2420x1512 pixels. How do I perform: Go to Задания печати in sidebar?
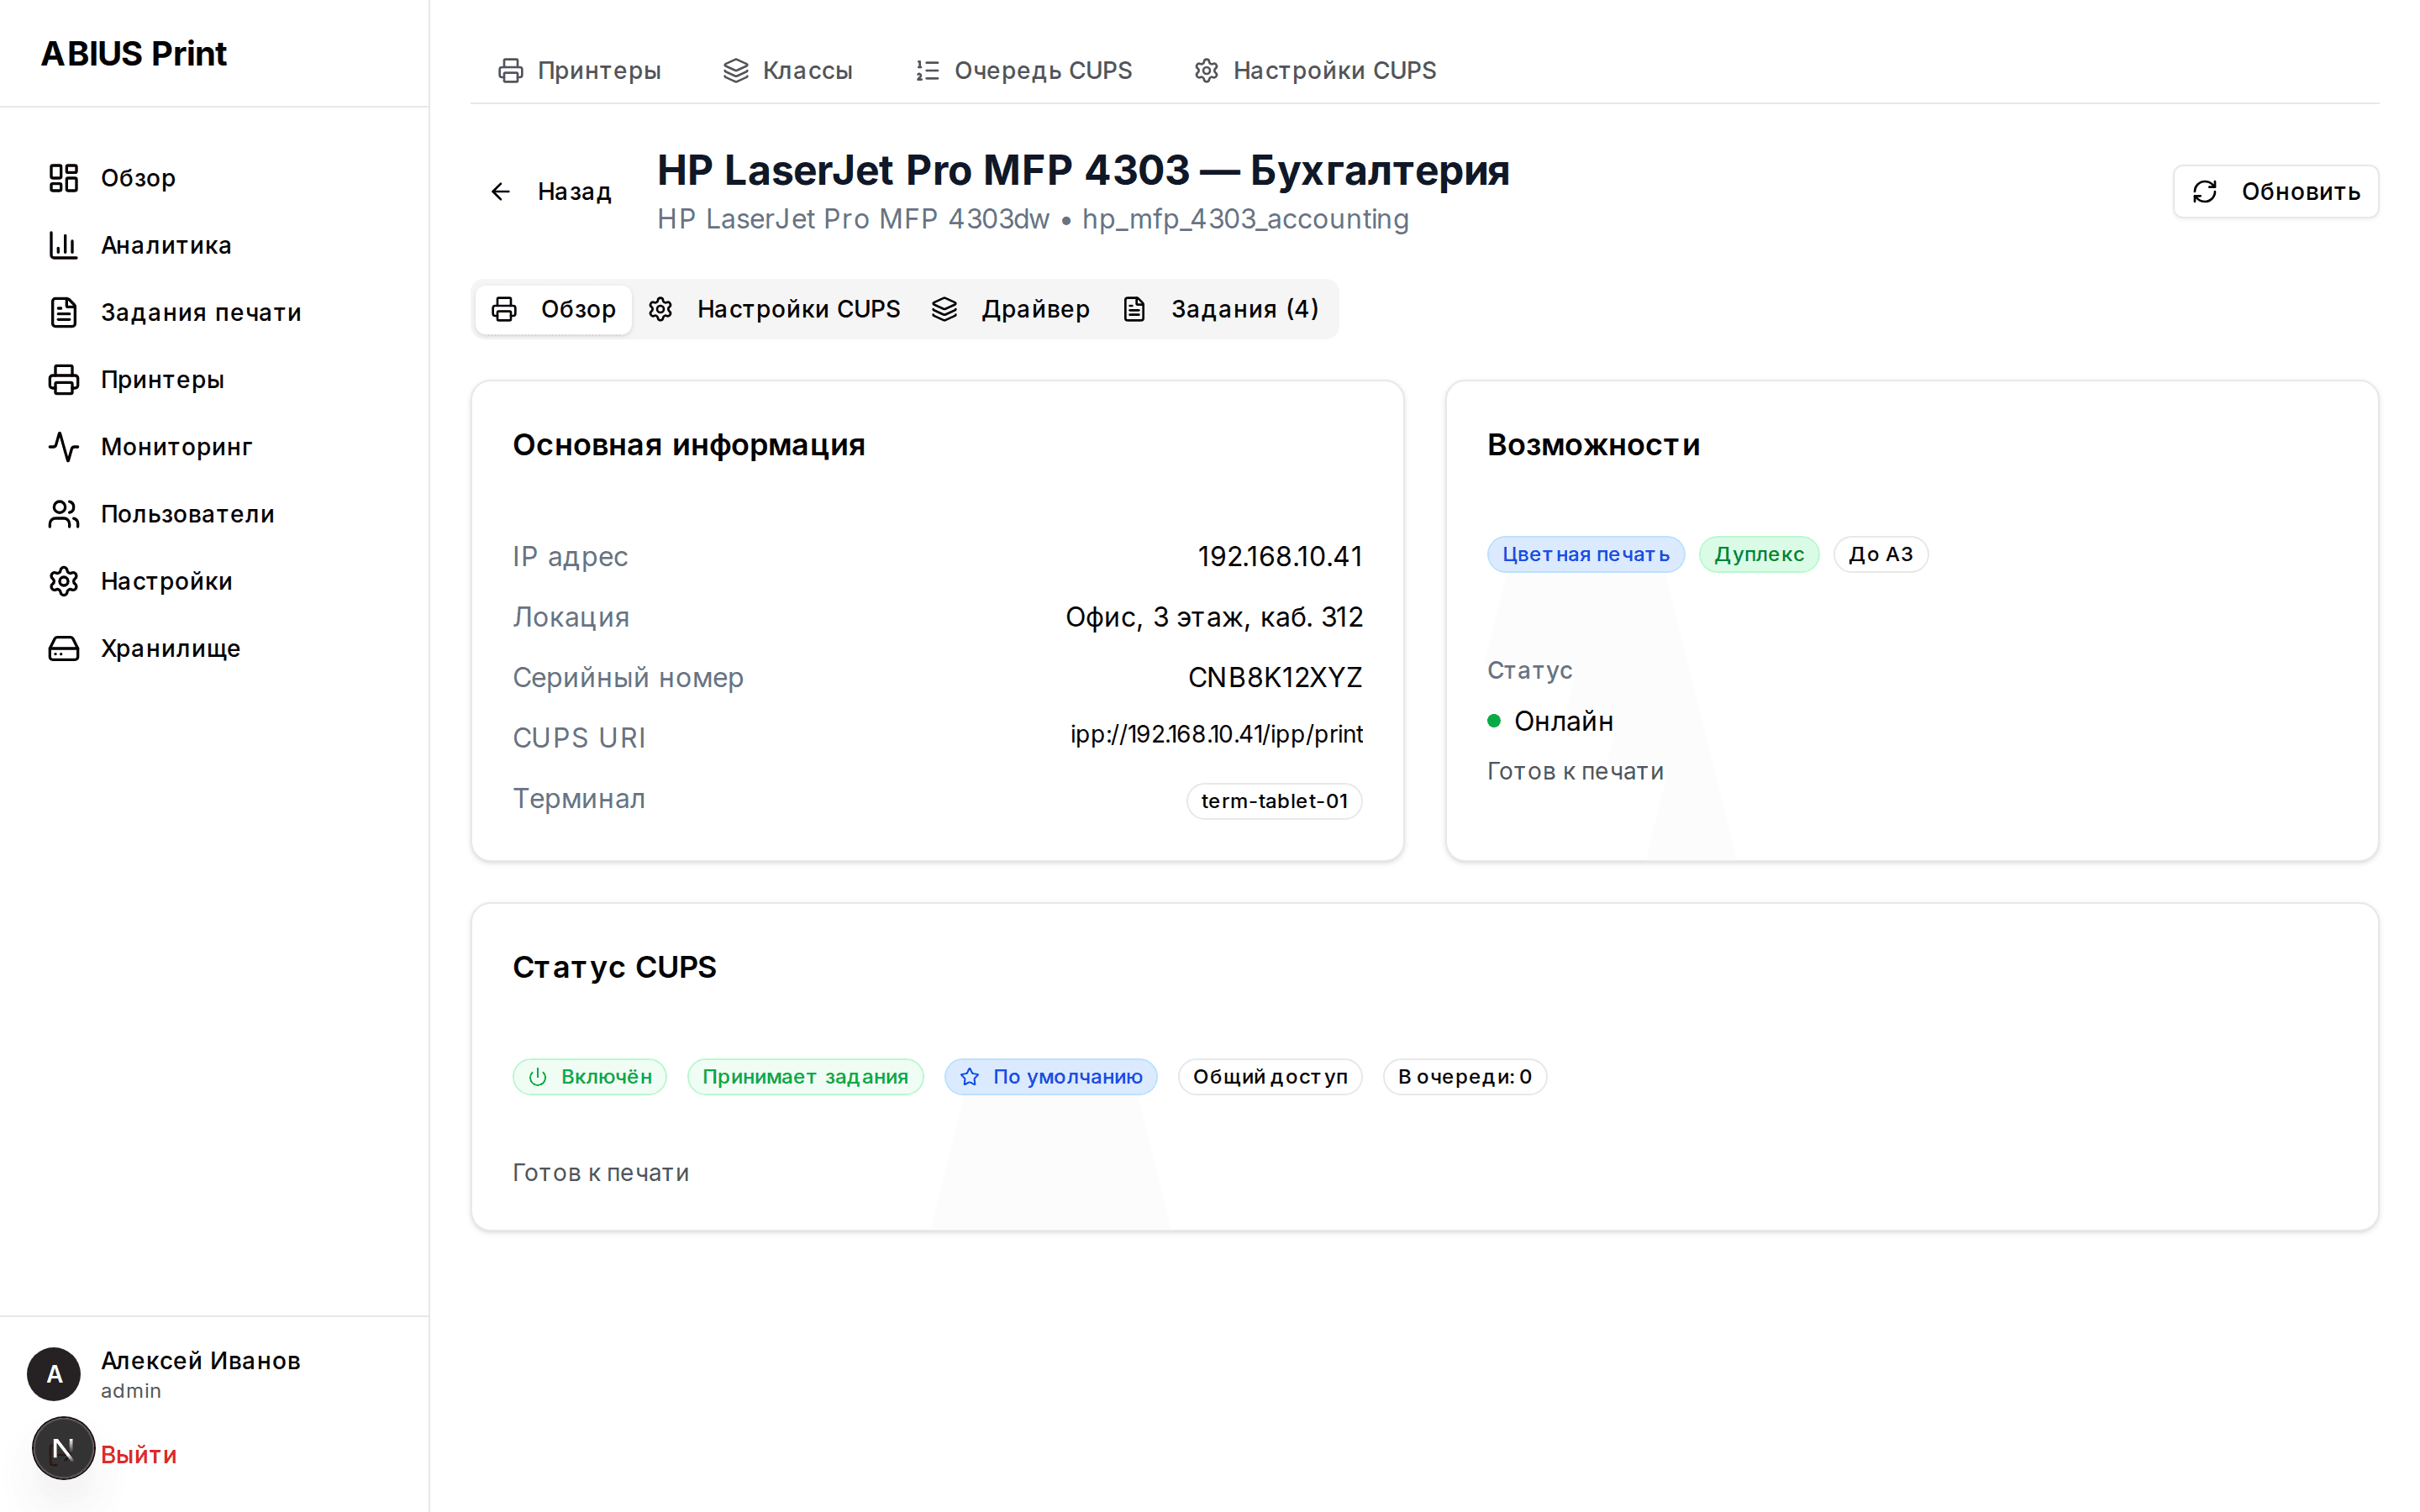point(214,312)
